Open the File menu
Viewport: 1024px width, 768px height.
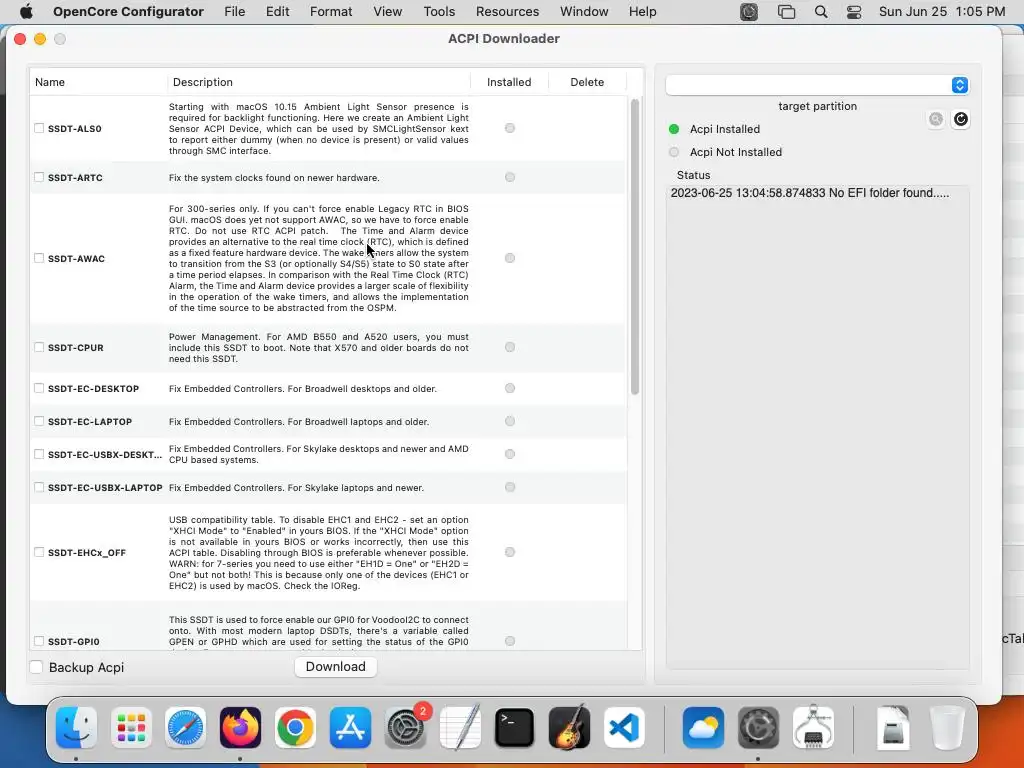click(234, 12)
